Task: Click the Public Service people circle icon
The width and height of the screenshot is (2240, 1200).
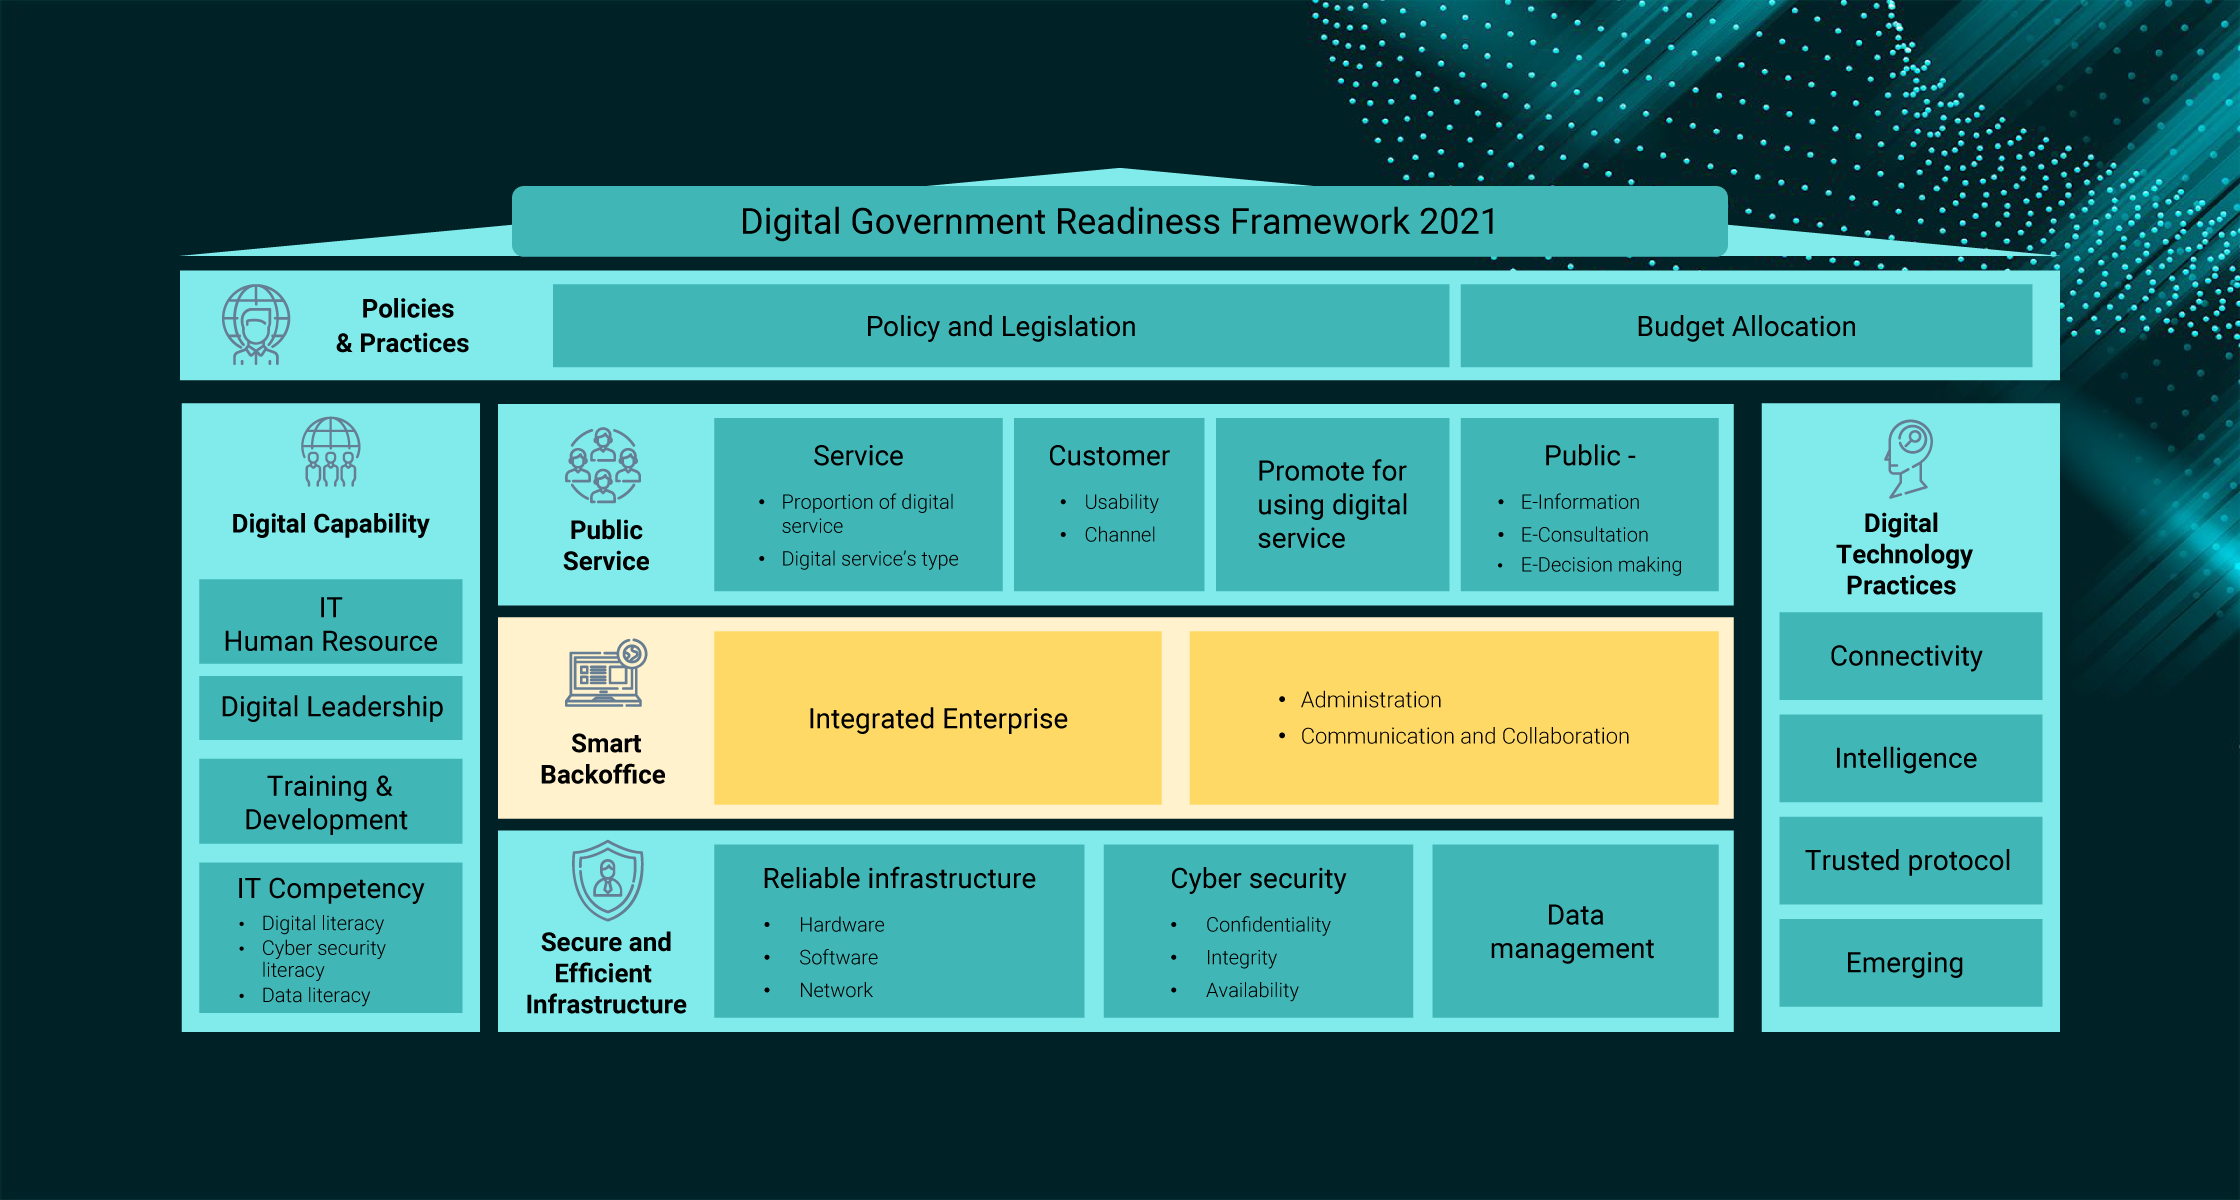Action: (603, 465)
